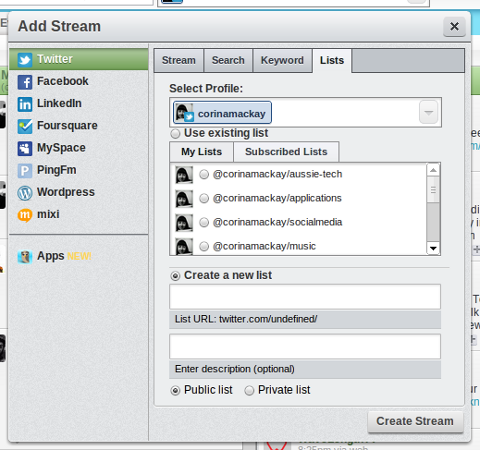
Task: Choose the music list radio button
Action: click(204, 246)
